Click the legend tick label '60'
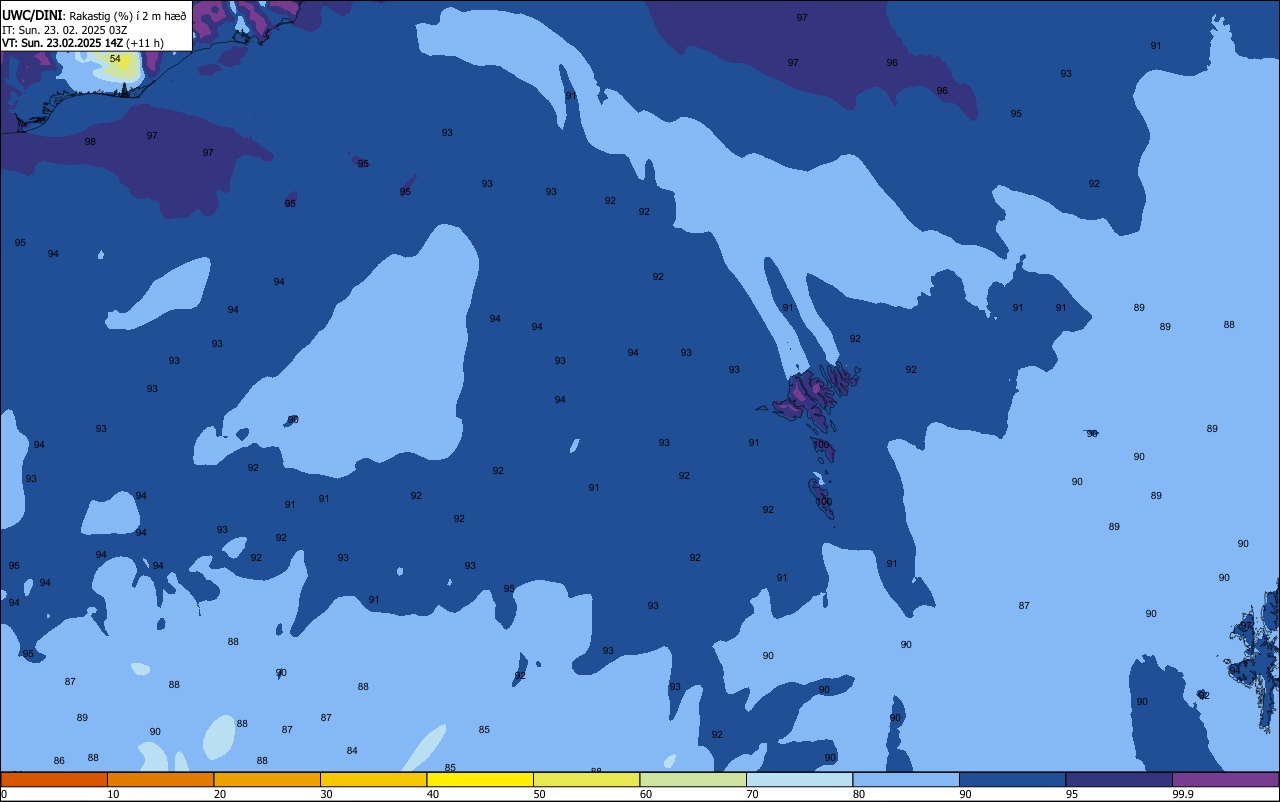 [645, 794]
